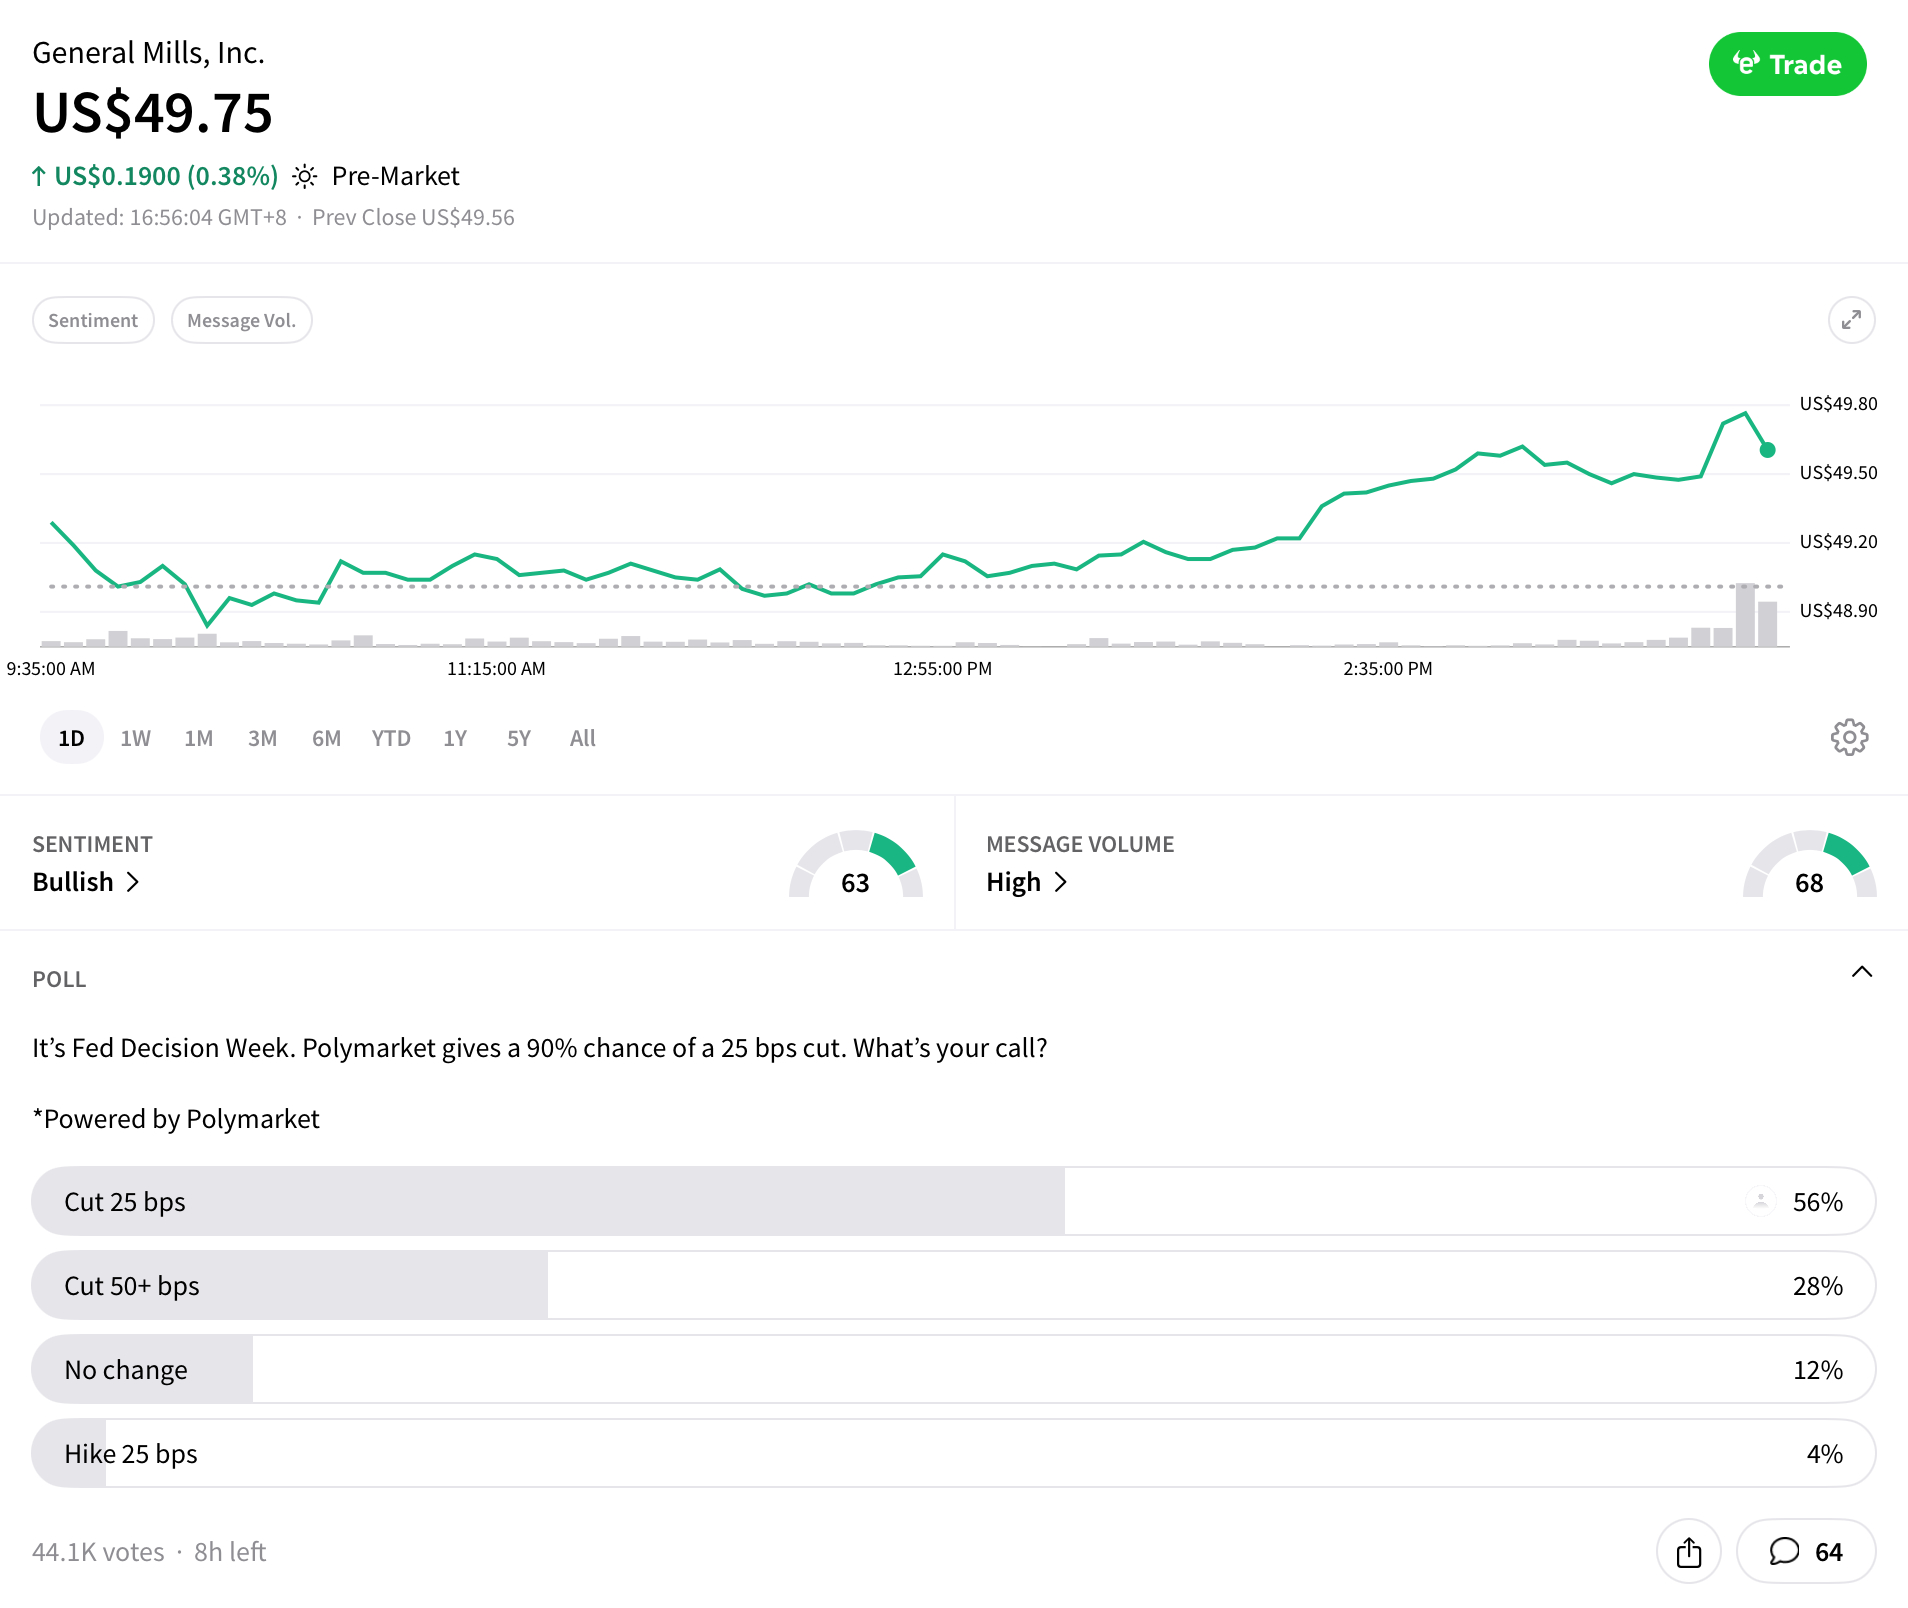
Task: Switch chart to 1W range
Action: [135, 738]
